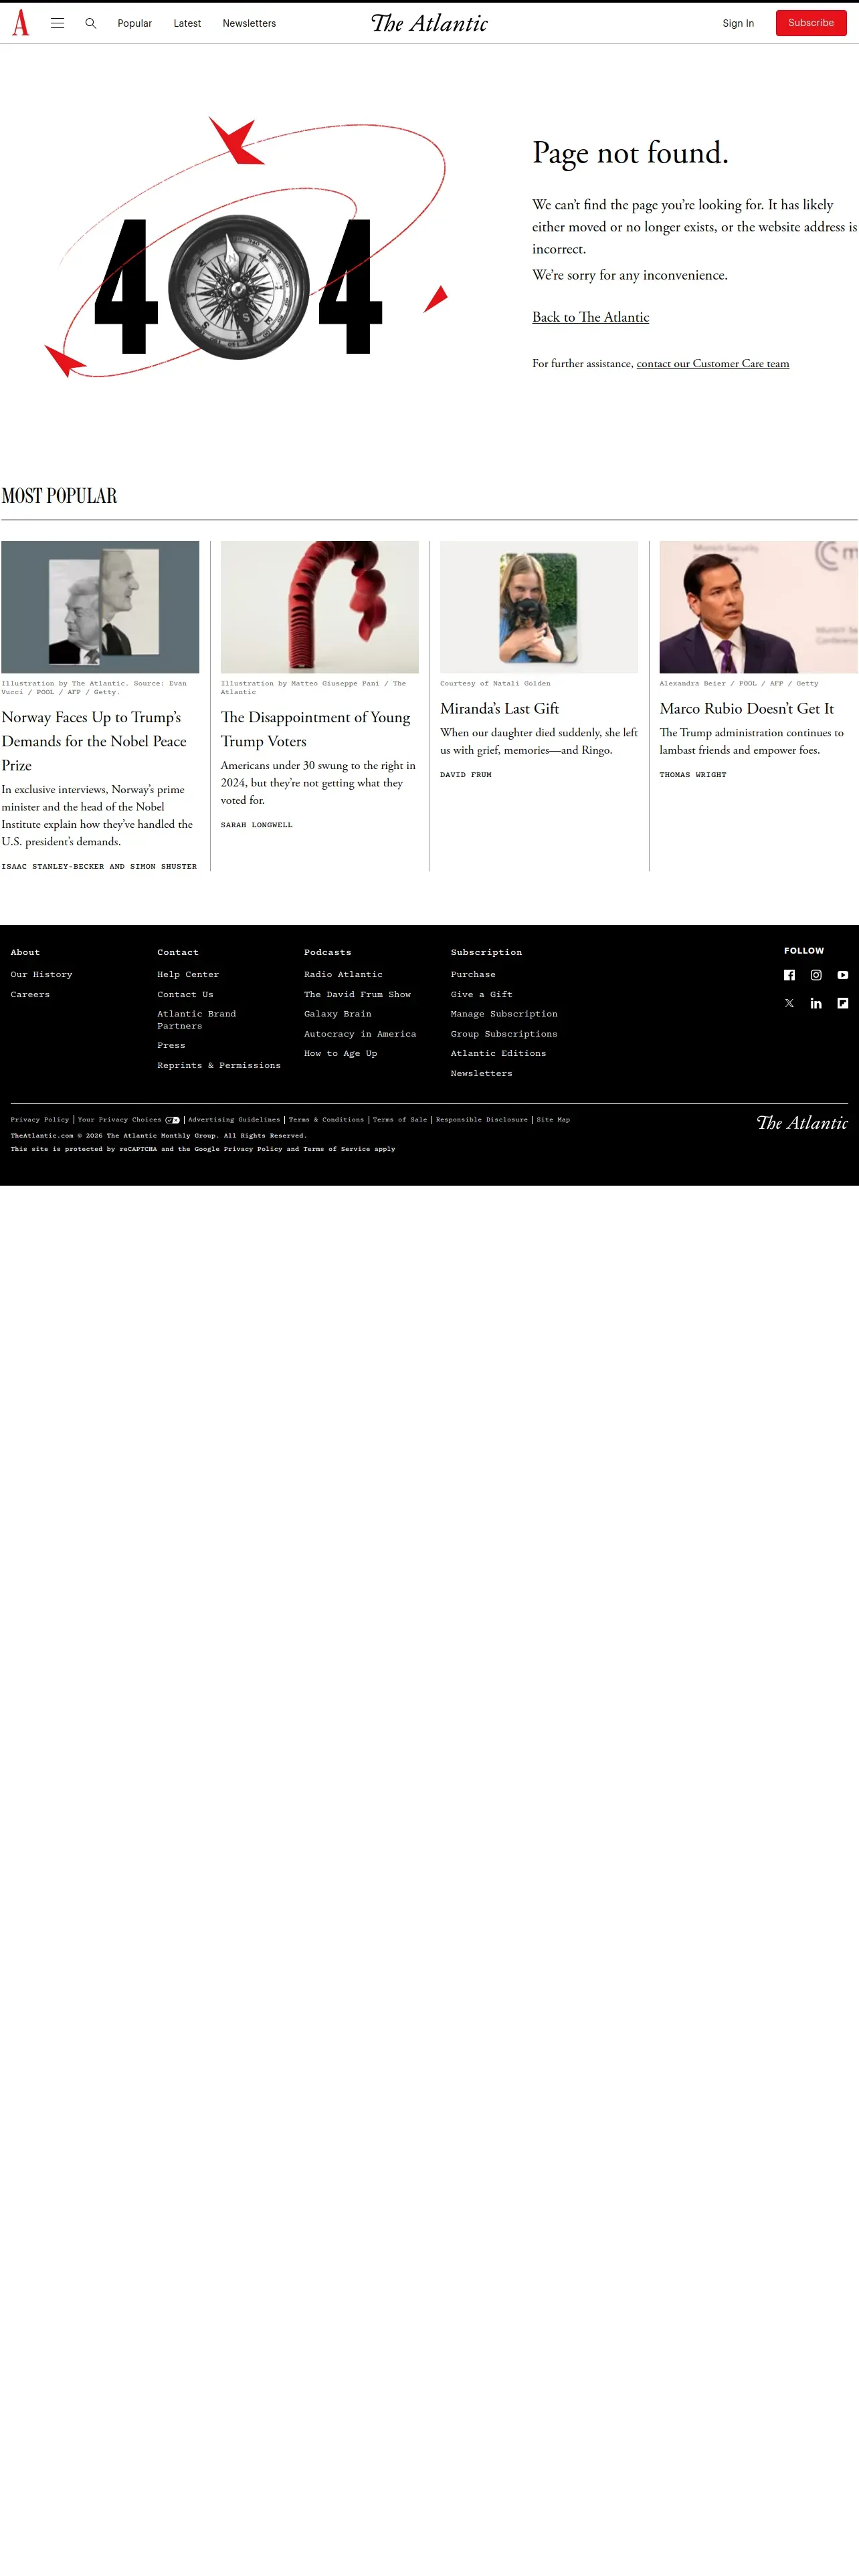This screenshot has height=2576, width=859.
Task: Go to Popular in top navigation
Action: 135,23
